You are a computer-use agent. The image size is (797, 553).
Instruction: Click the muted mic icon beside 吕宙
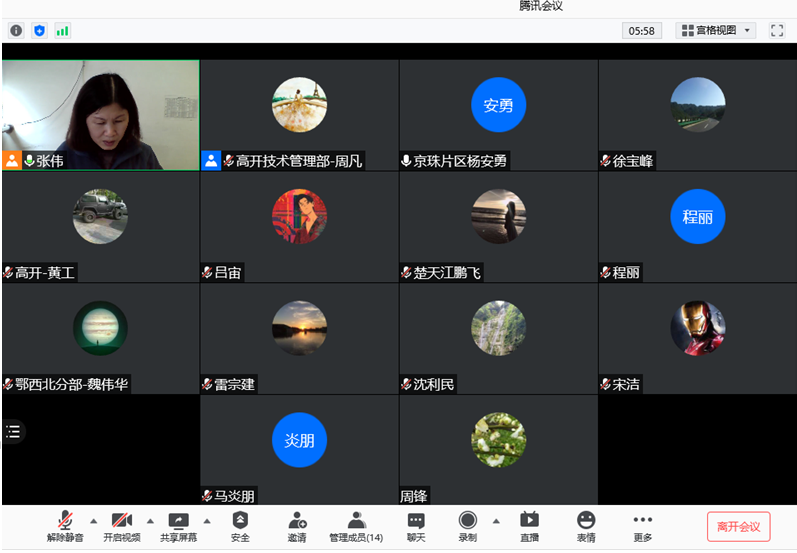tap(207, 273)
